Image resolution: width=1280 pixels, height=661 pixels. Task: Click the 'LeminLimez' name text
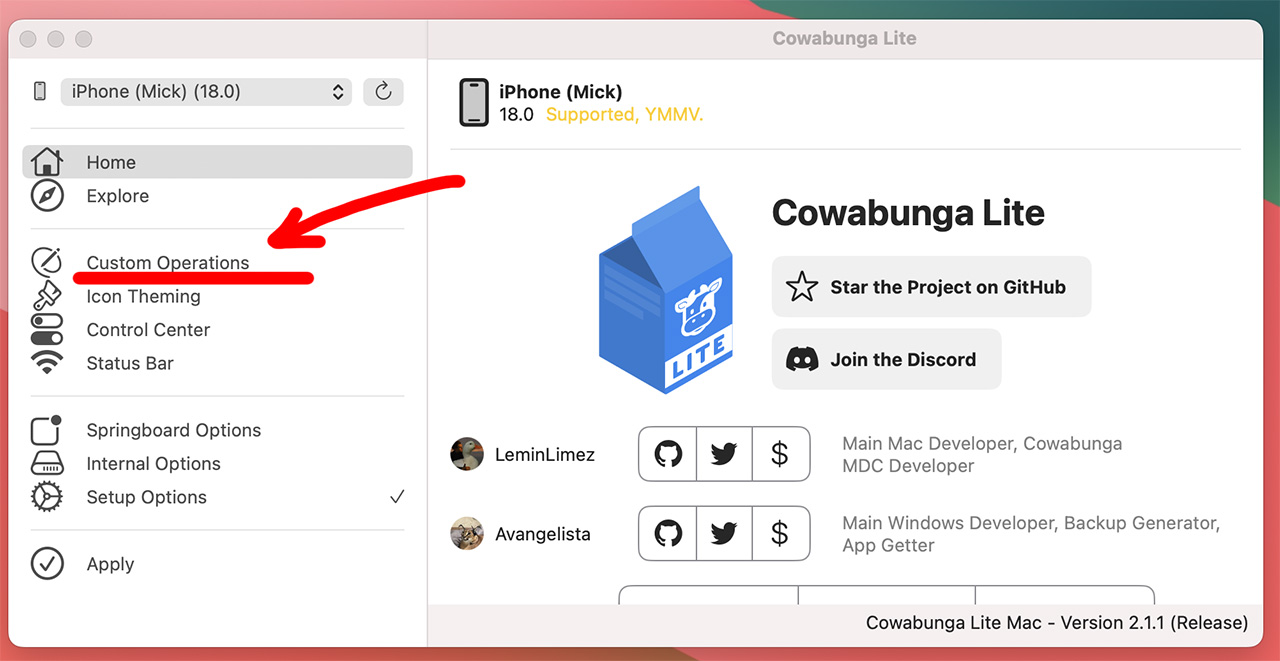pos(545,455)
